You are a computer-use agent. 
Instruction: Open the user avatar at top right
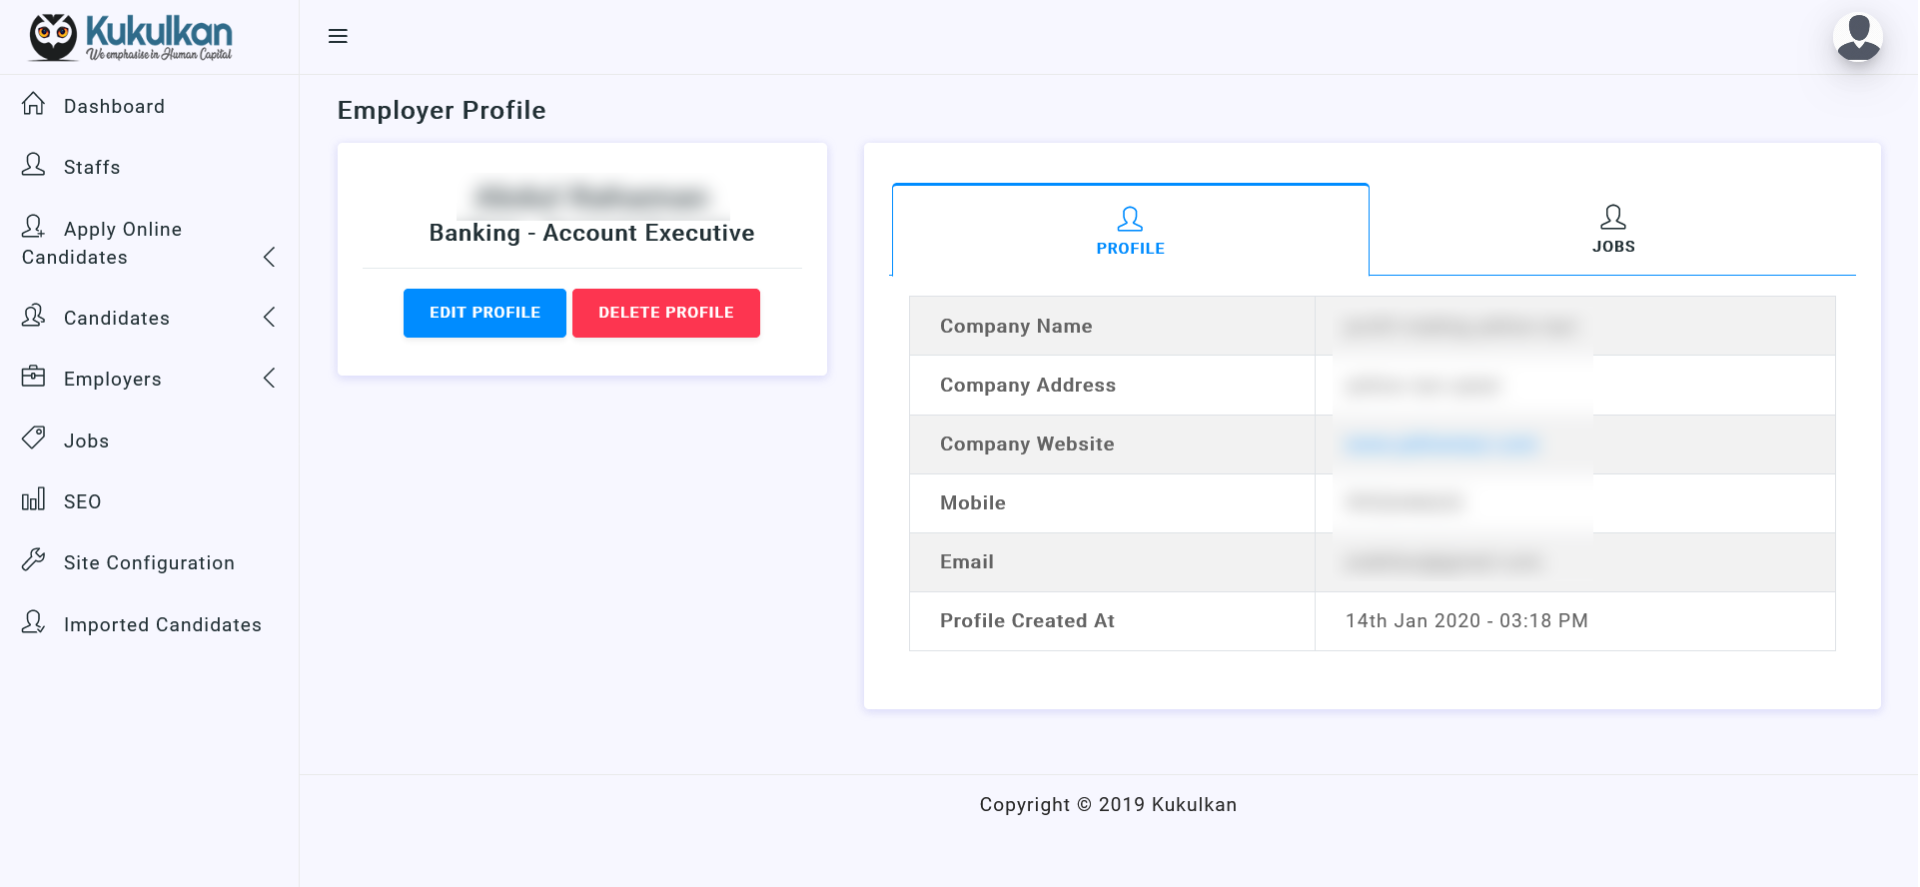(x=1857, y=37)
